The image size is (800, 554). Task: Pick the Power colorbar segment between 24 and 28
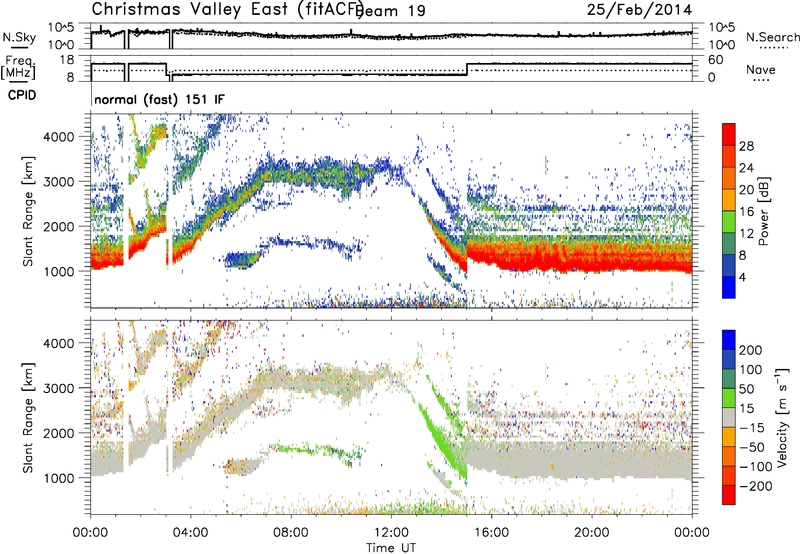coord(729,156)
